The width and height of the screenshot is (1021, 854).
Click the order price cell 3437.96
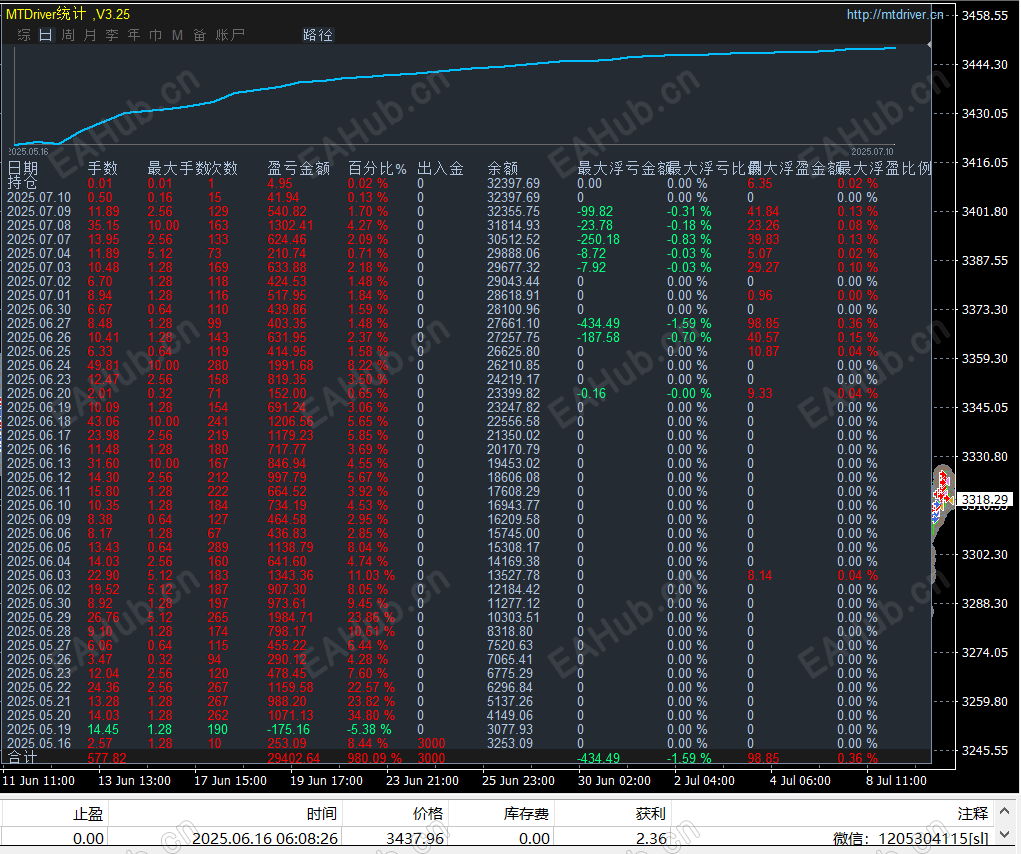click(415, 838)
